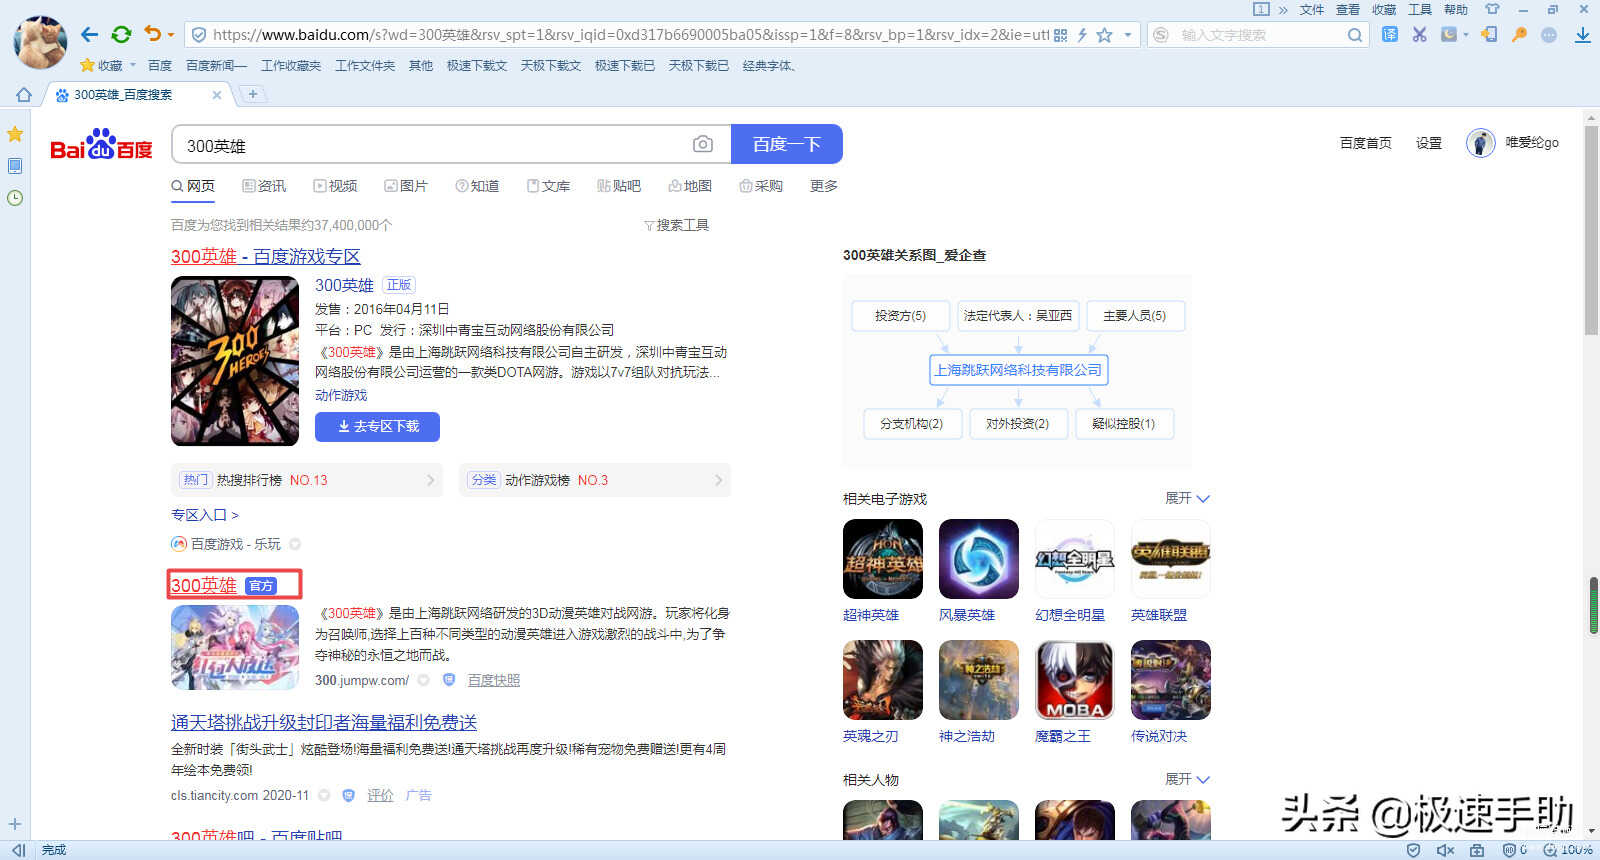
Task: Click the QR code icon in address bar
Action: point(1061,35)
